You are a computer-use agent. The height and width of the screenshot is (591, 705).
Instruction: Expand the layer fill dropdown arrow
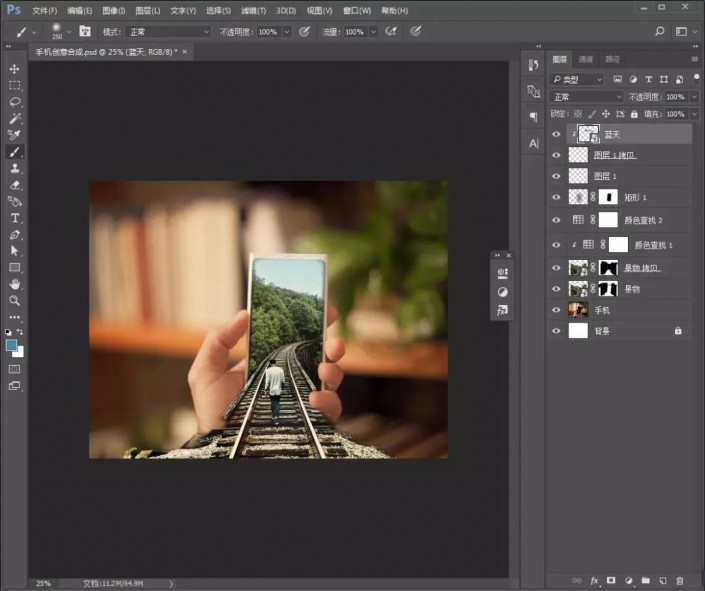pos(694,114)
